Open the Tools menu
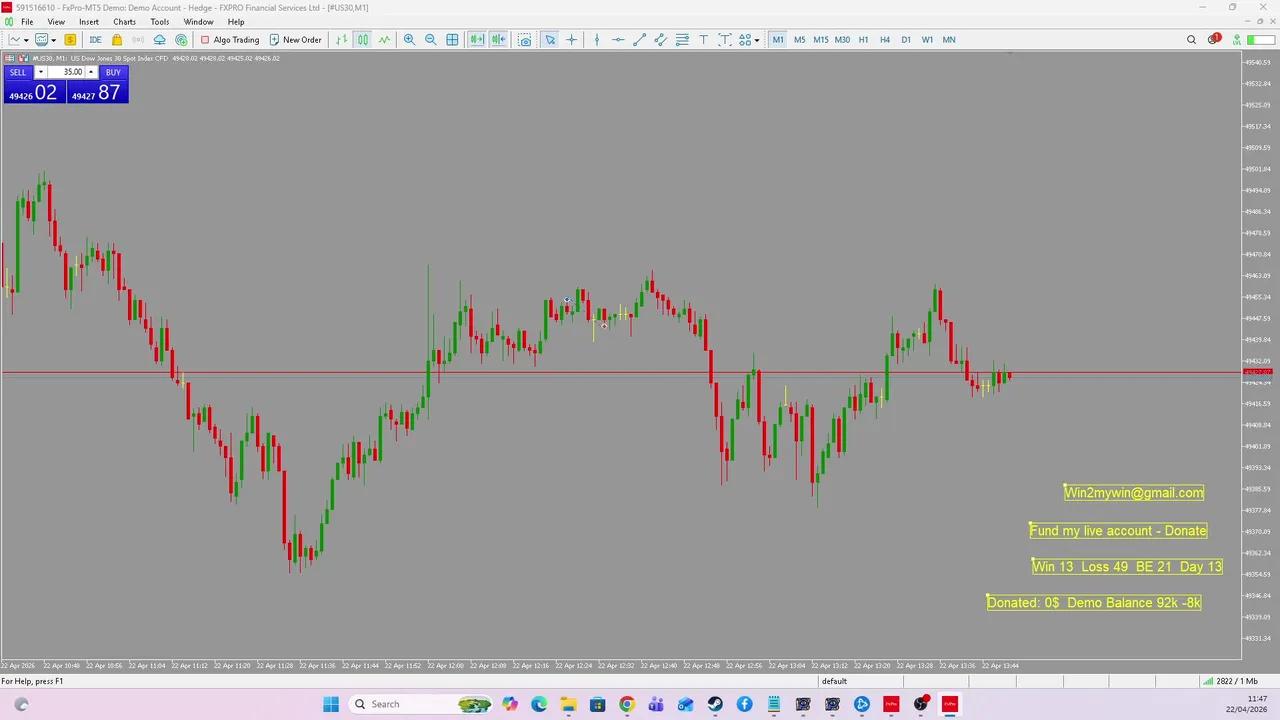 coord(160,22)
